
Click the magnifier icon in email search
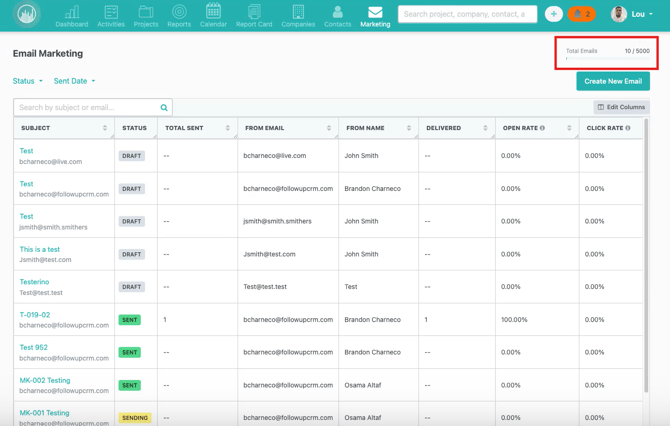pyautogui.click(x=164, y=107)
